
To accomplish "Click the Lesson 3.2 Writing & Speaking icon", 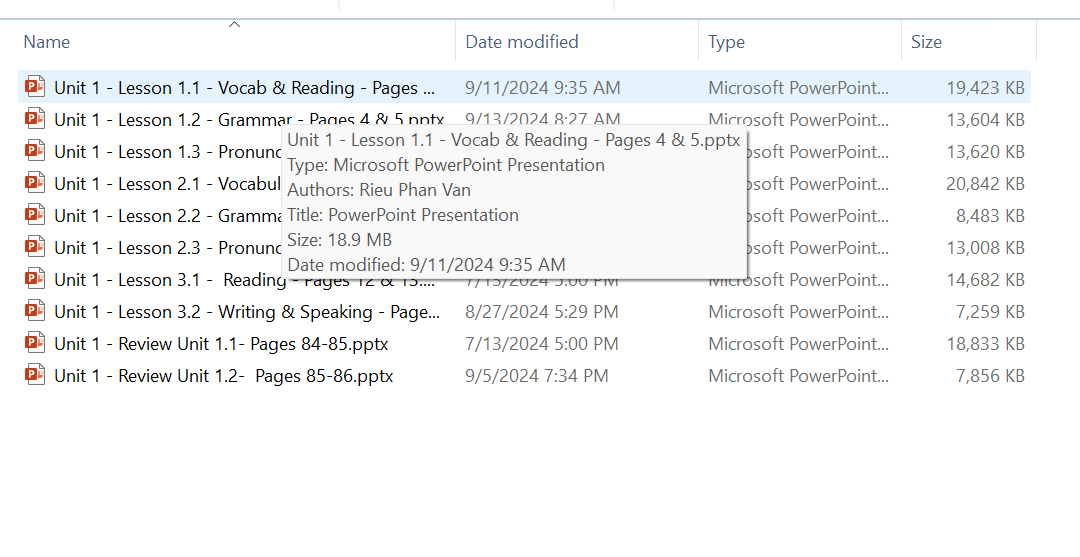I will click(x=36, y=311).
